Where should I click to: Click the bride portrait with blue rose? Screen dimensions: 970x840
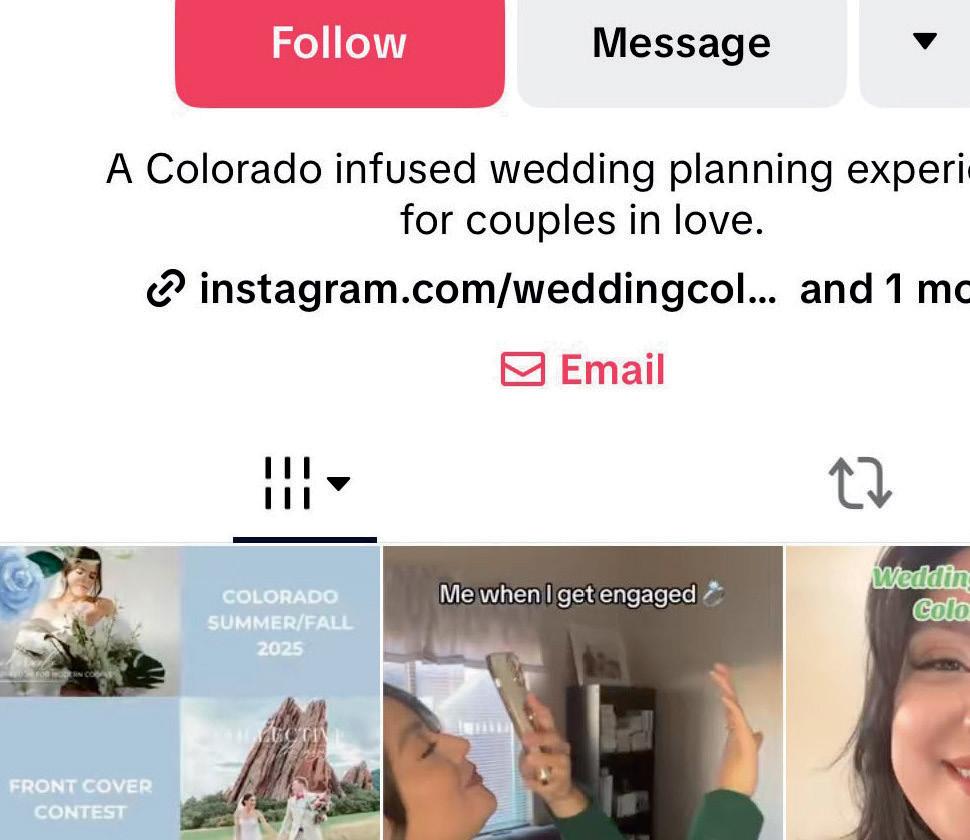click(89, 621)
